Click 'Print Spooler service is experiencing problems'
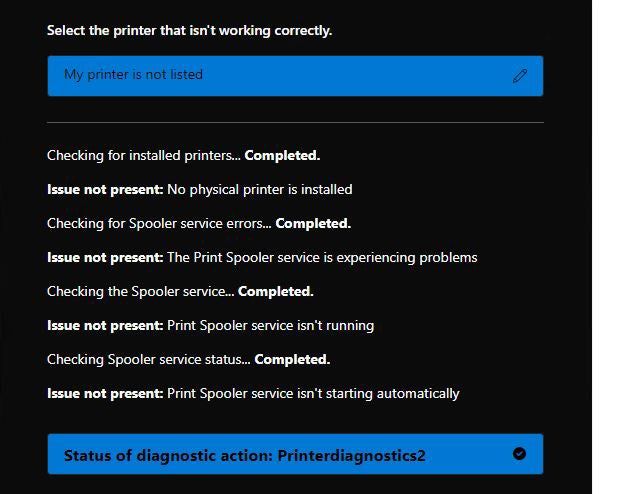 pyautogui.click(x=322, y=257)
